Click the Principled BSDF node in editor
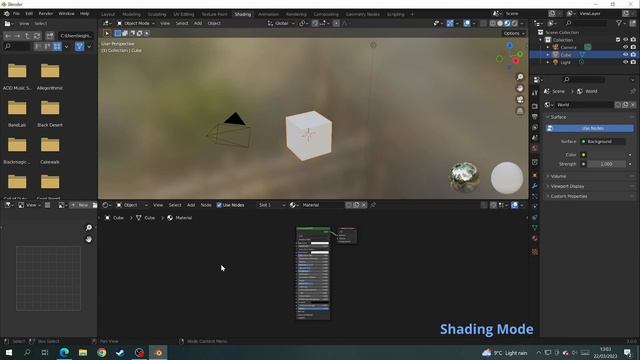 pos(313,273)
